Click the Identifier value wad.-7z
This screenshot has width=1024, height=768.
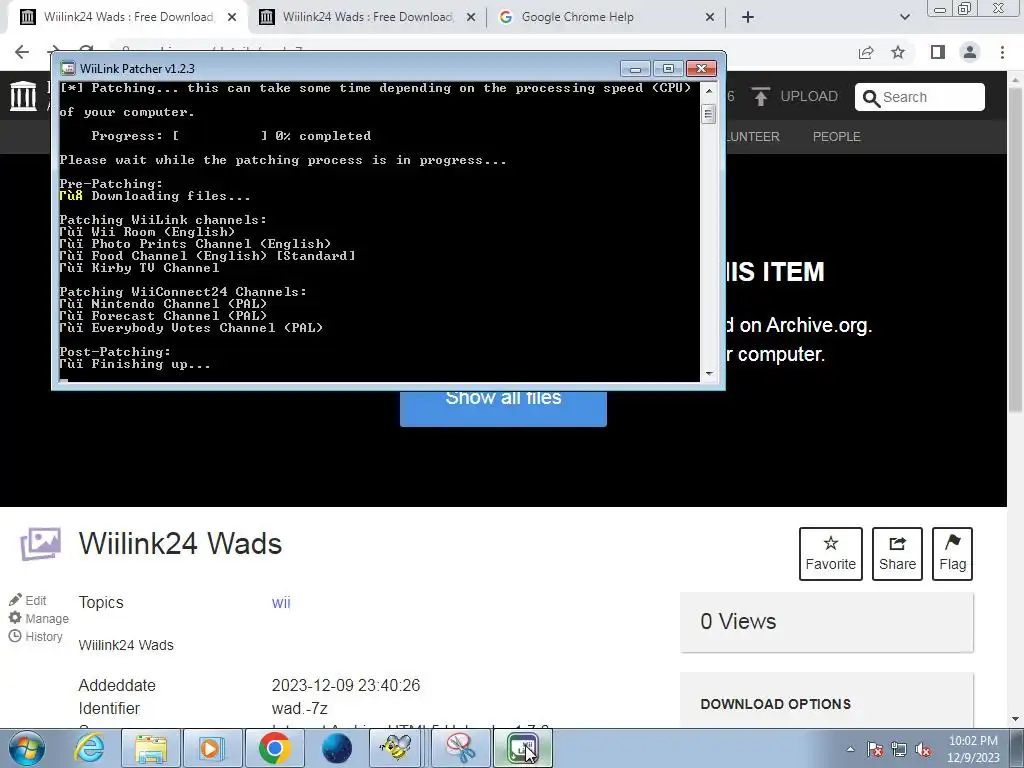point(299,708)
